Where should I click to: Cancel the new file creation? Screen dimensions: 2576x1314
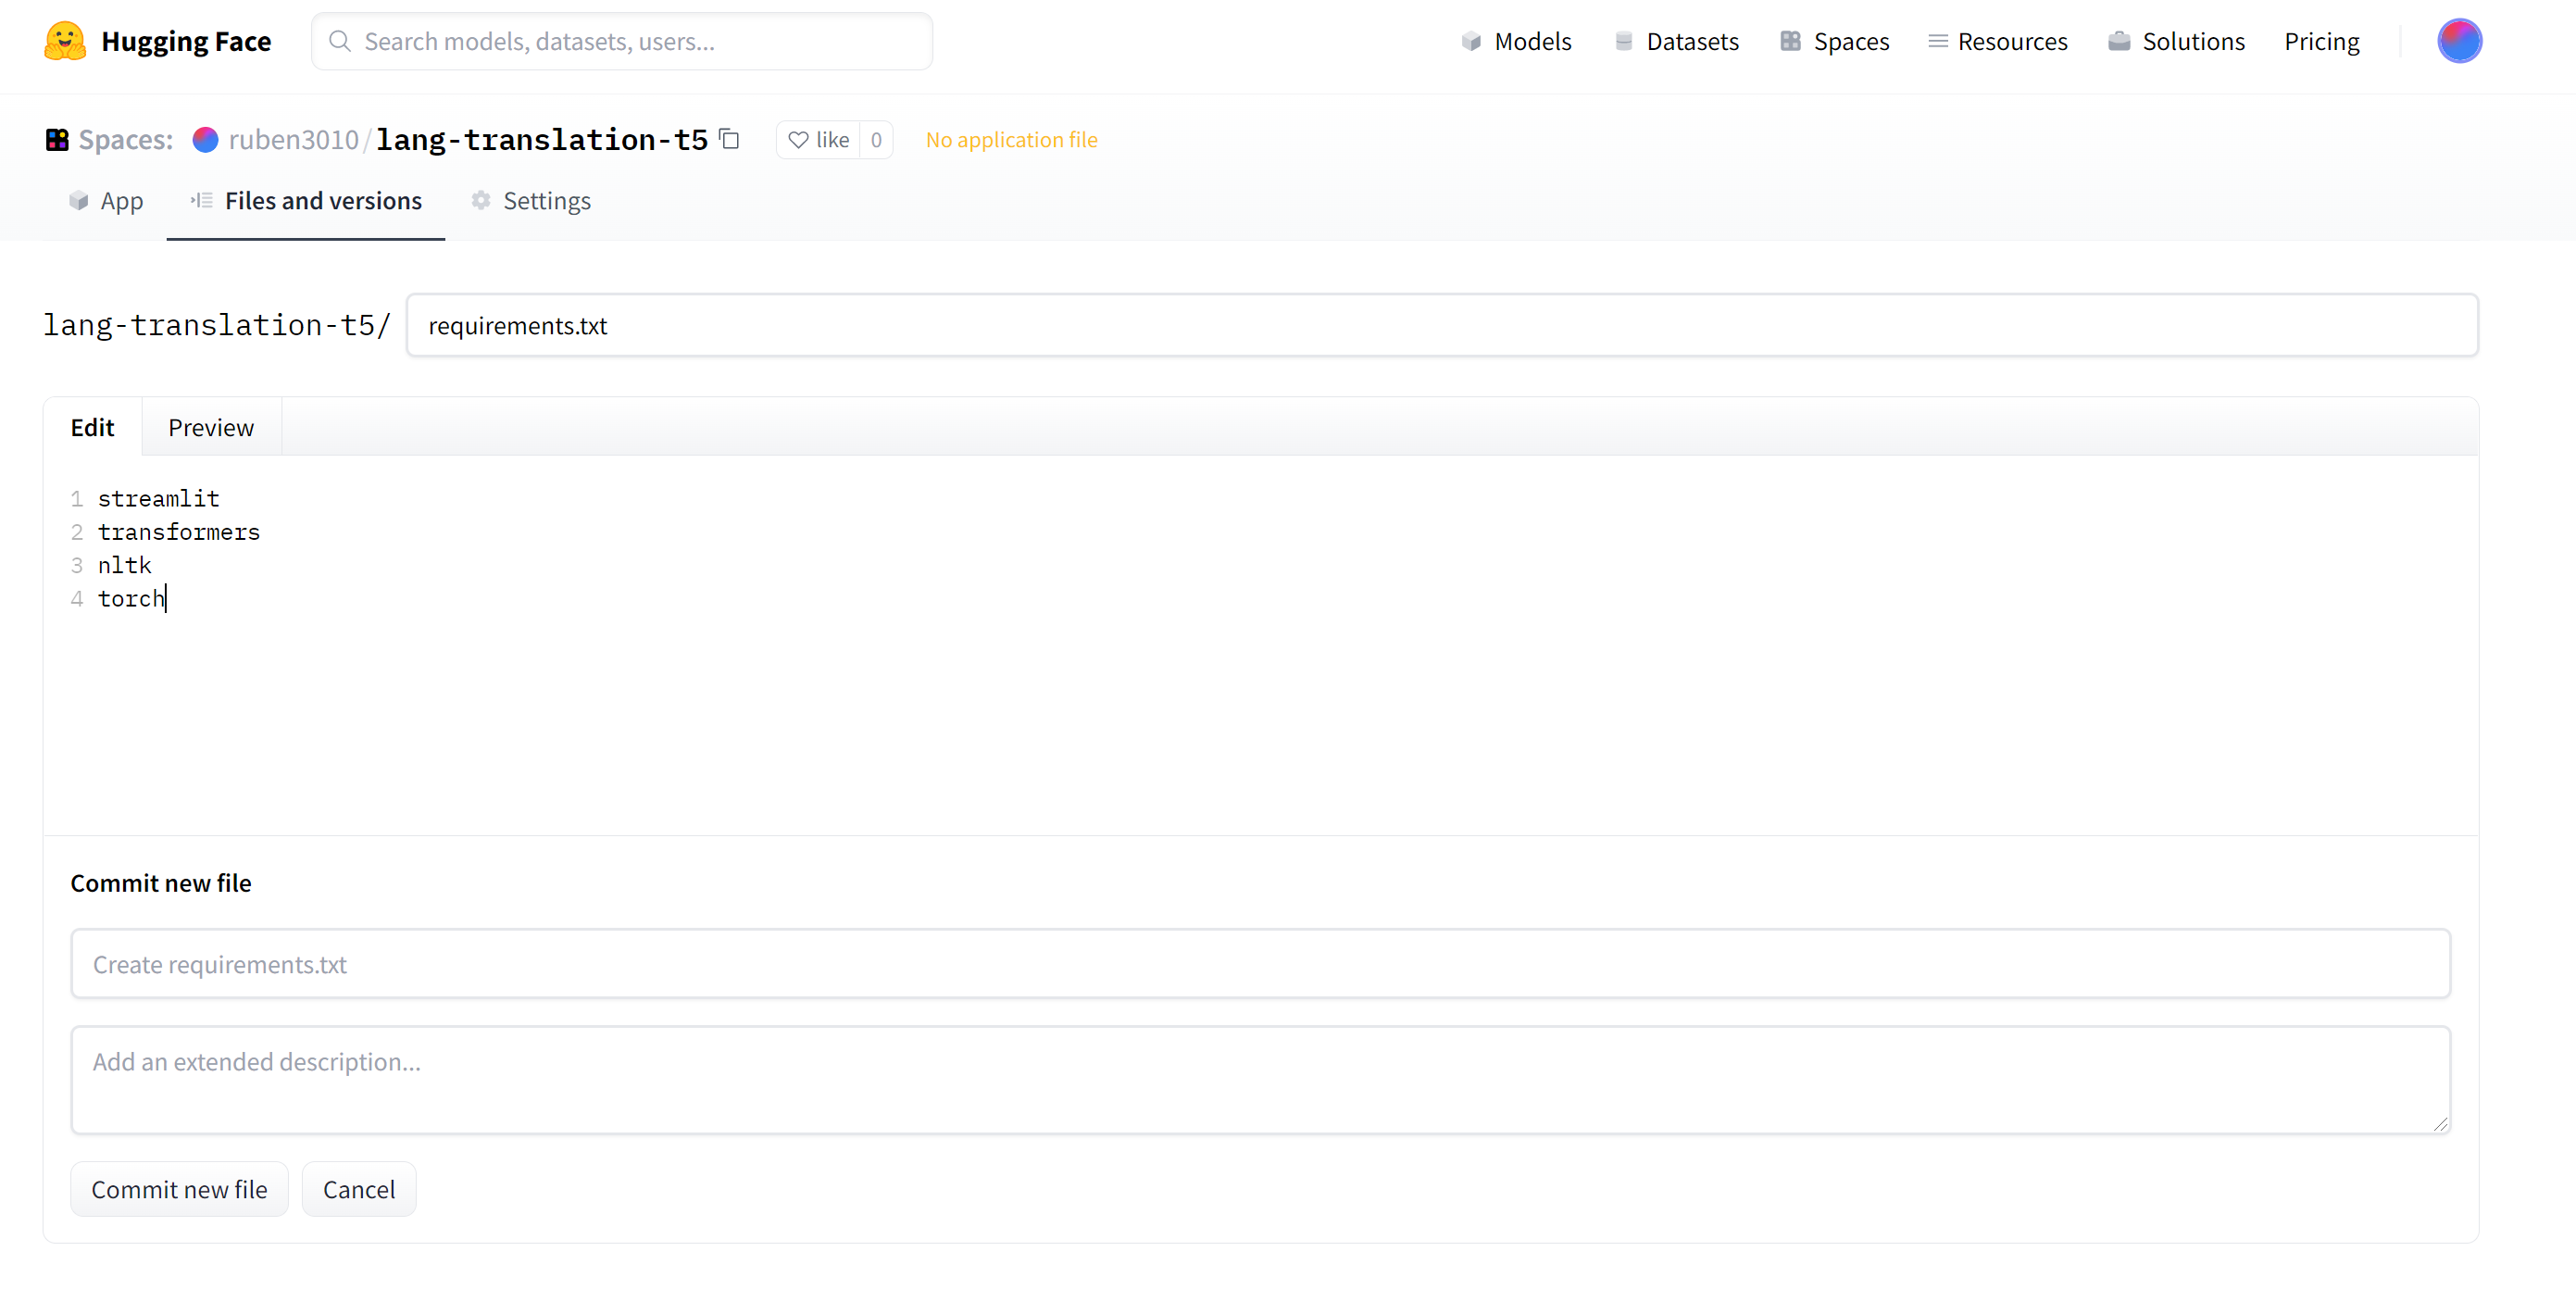coord(359,1189)
